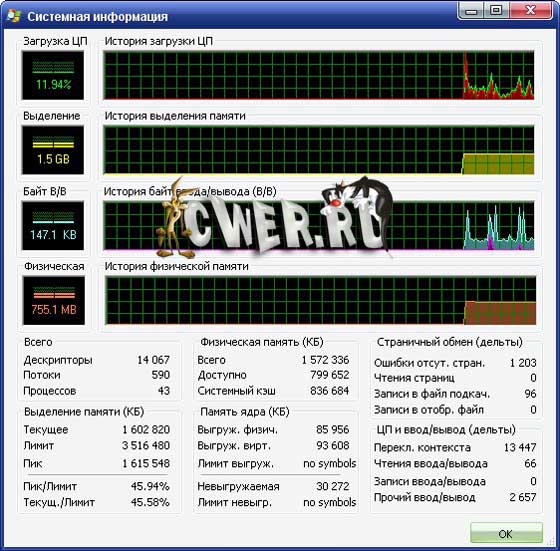Click the window icon in the title bar
This screenshot has height=551, width=560.
[14, 16]
